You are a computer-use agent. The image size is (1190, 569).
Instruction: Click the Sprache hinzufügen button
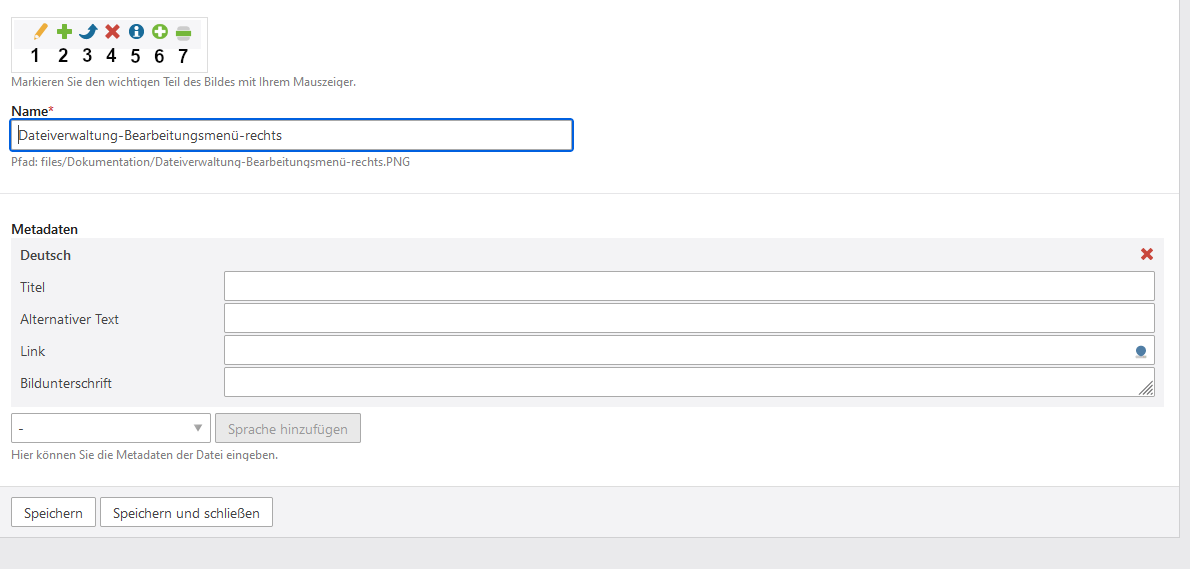(x=288, y=429)
